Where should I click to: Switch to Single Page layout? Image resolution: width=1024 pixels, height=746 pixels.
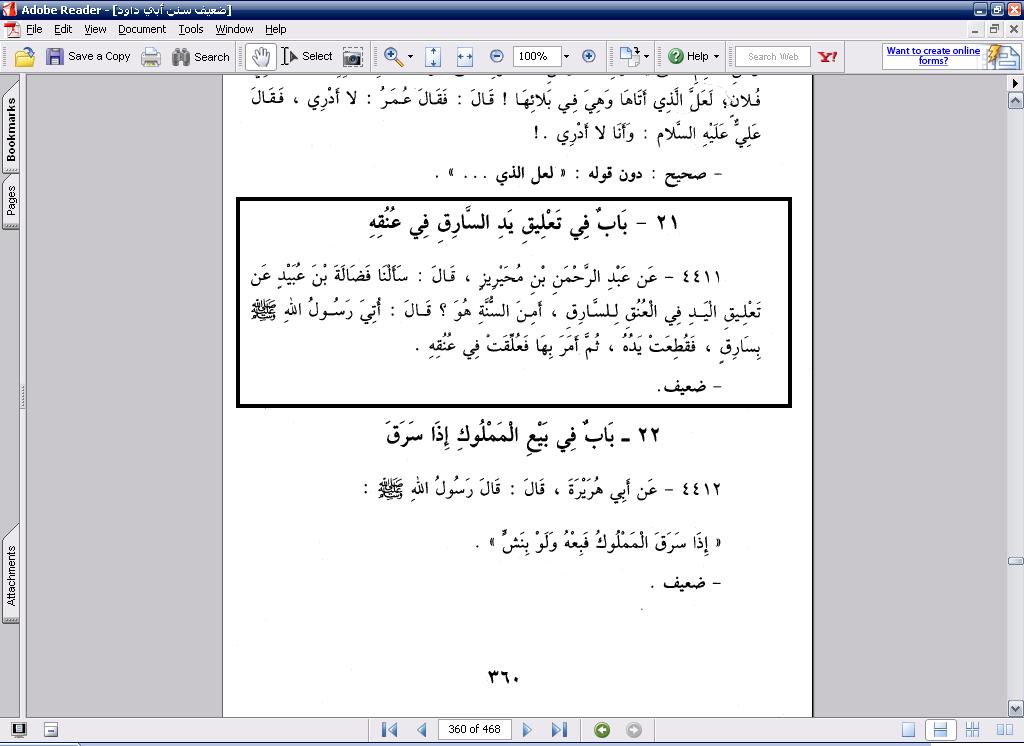[x=909, y=730]
